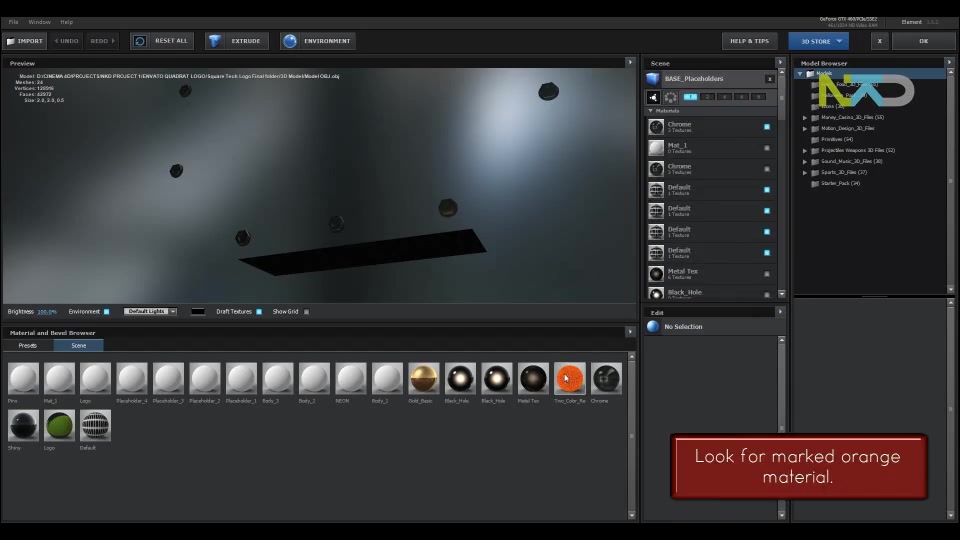Click the Import button
960x540 pixels.
(24, 41)
